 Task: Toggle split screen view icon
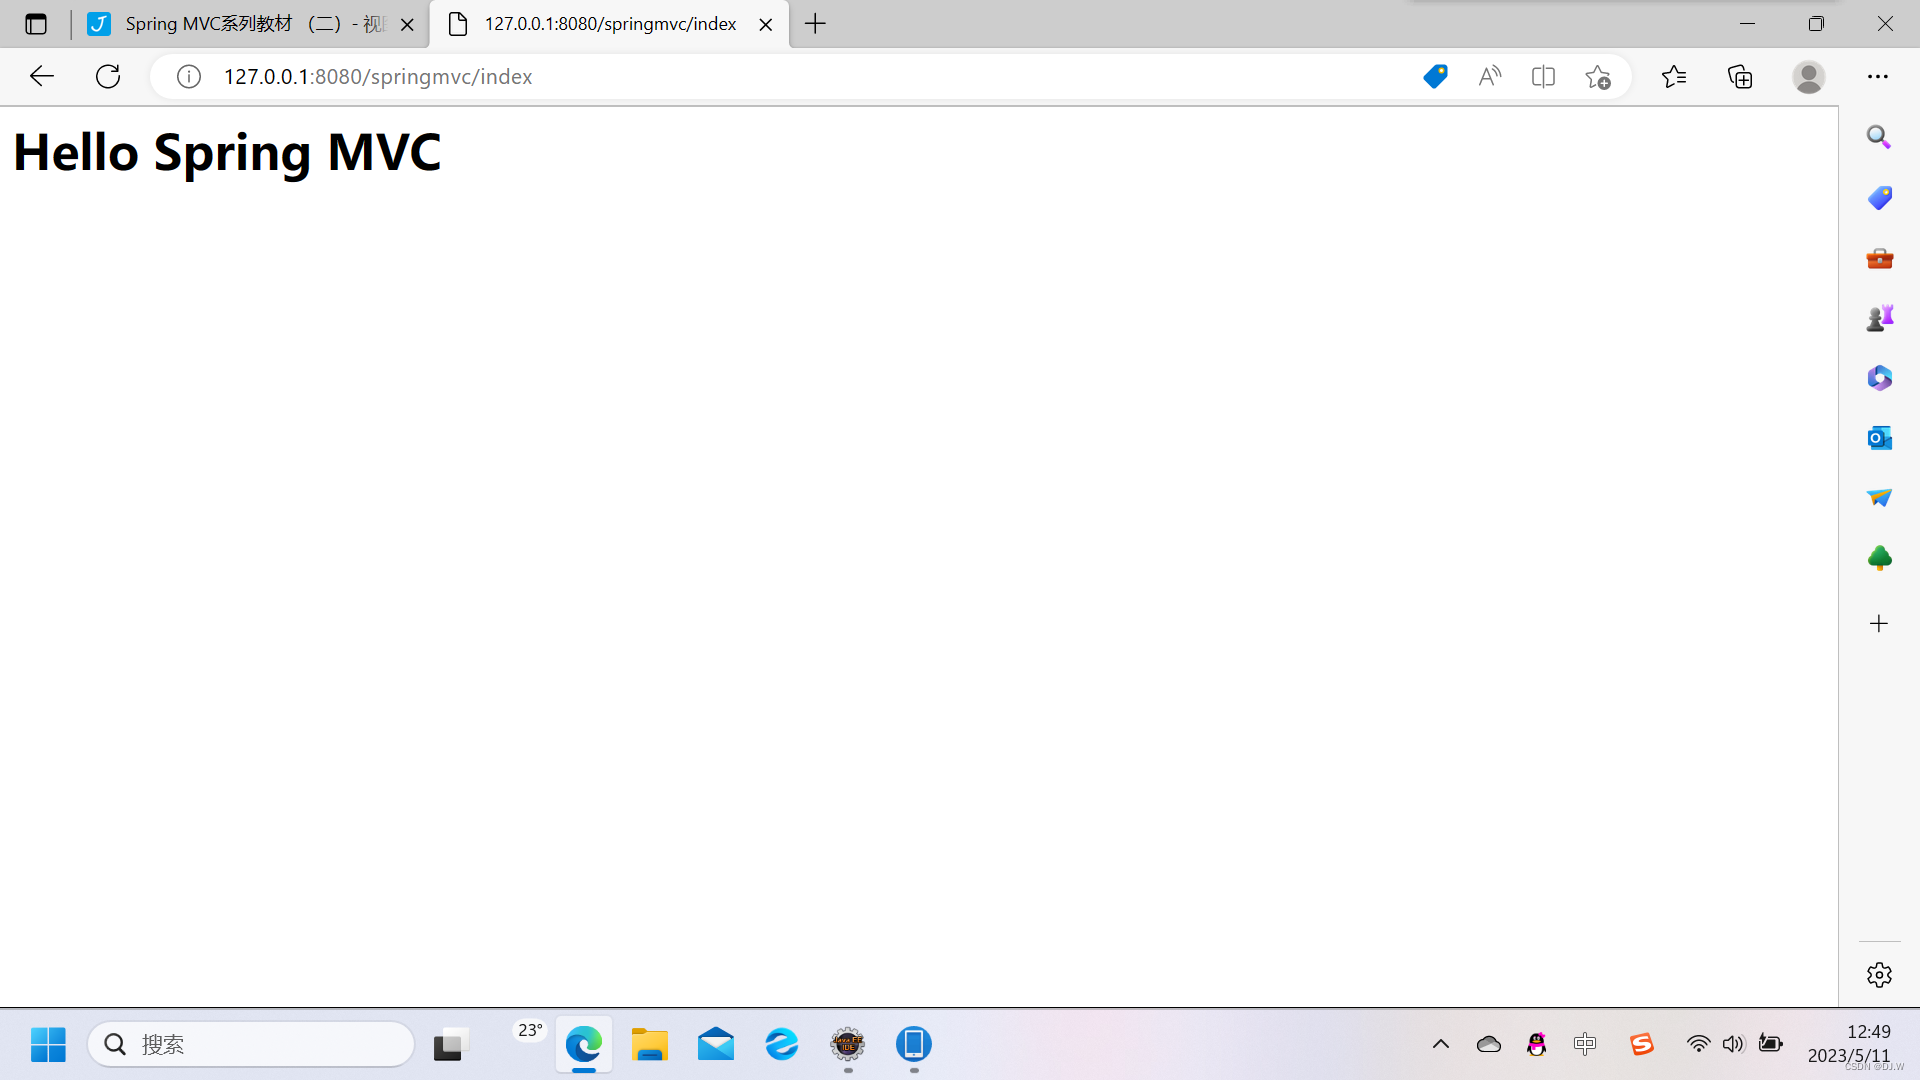pos(1543,77)
